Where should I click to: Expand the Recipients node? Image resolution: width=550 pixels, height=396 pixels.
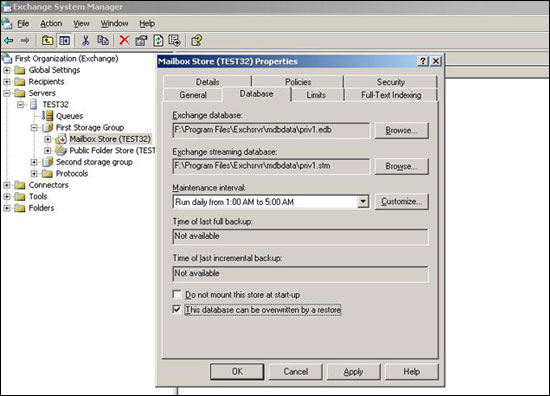tap(7, 82)
